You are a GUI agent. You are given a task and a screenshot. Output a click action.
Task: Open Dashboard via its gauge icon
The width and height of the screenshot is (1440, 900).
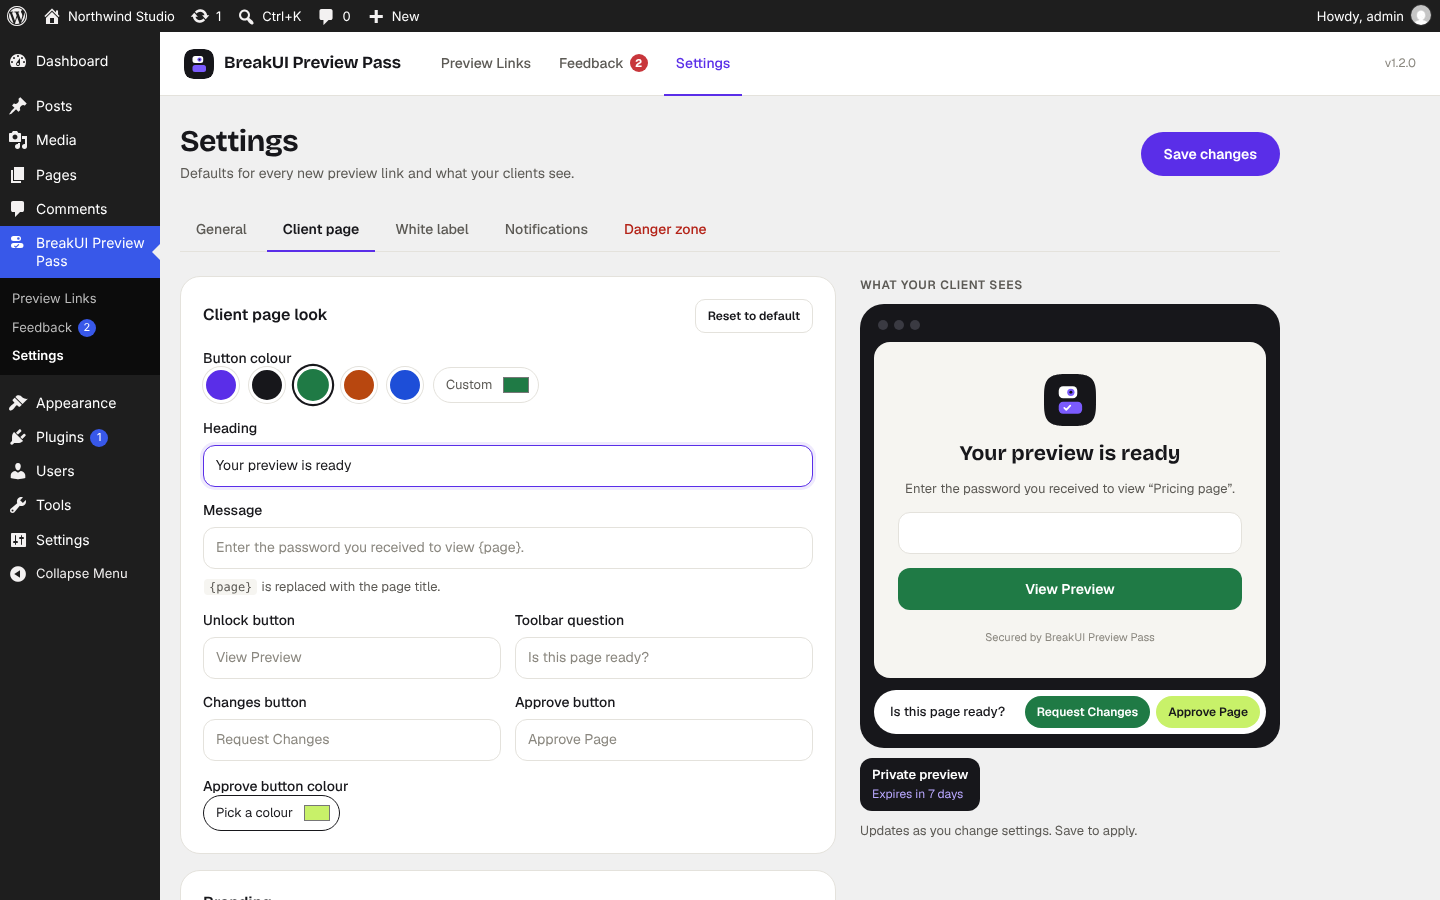(x=18, y=61)
